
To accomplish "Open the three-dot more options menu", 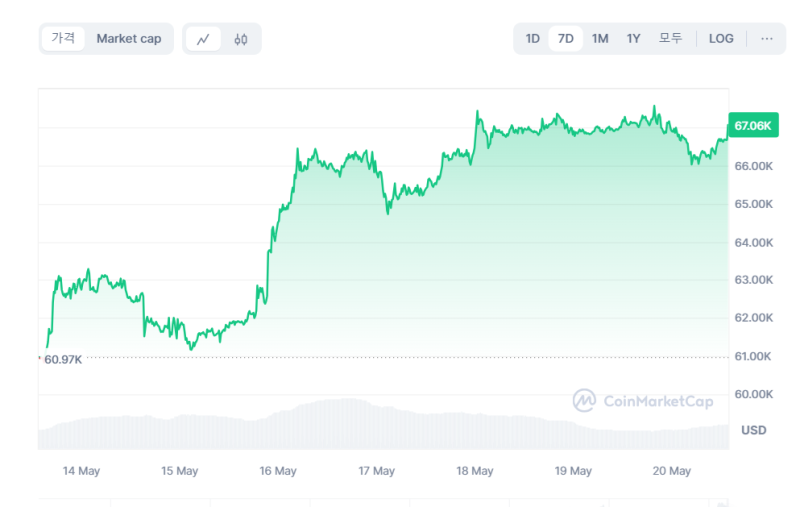I will (x=766, y=38).
